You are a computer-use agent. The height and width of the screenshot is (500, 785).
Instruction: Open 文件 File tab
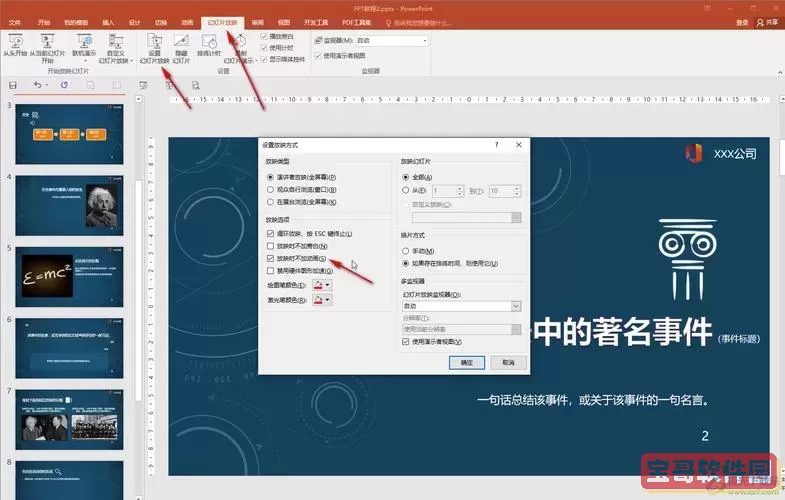15,23
